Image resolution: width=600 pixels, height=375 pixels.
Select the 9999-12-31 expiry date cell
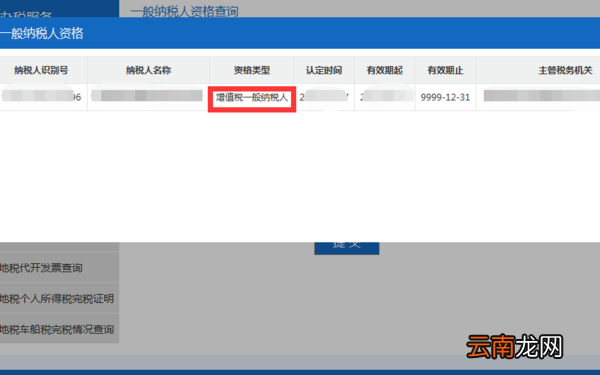[445, 98]
